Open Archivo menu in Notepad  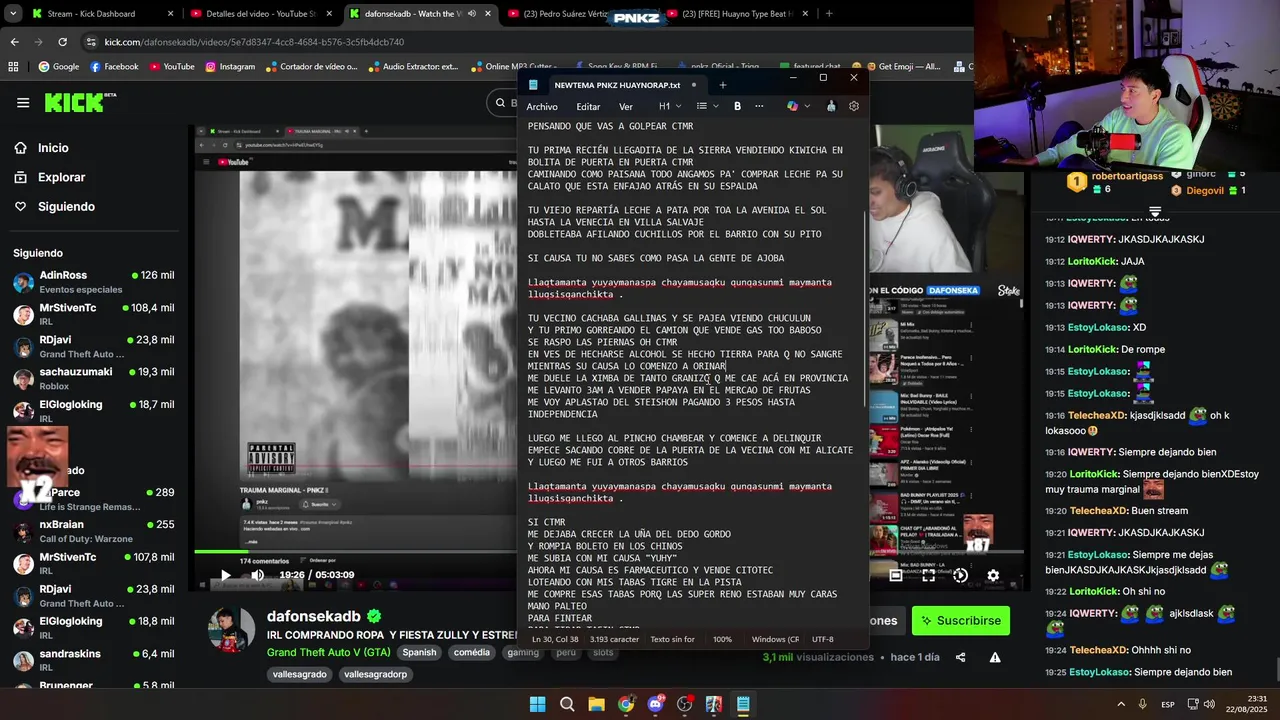coord(542,107)
